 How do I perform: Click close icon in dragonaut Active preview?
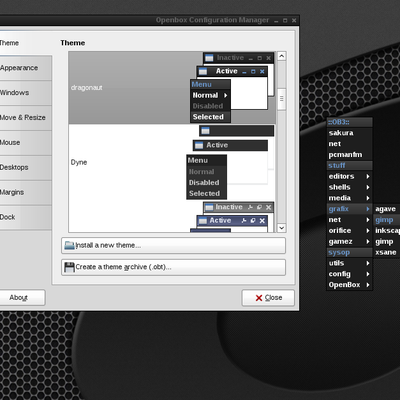point(262,71)
